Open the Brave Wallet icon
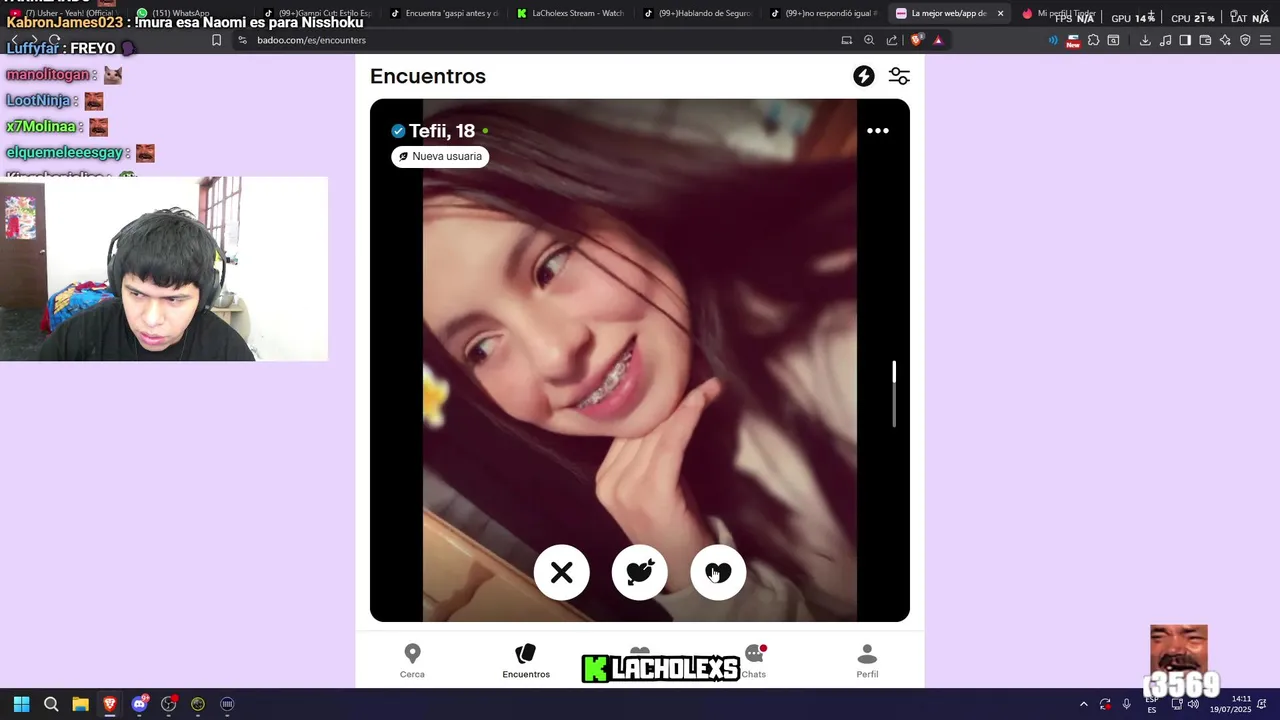Screen dimensions: 1280x720 click(1205, 40)
